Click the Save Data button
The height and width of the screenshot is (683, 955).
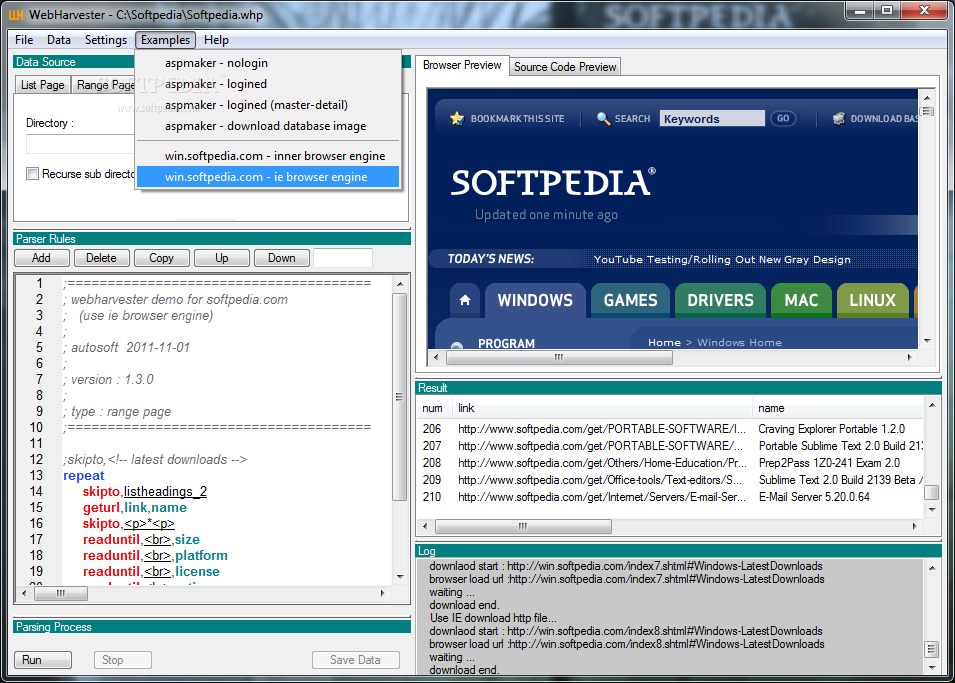[356, 660]
